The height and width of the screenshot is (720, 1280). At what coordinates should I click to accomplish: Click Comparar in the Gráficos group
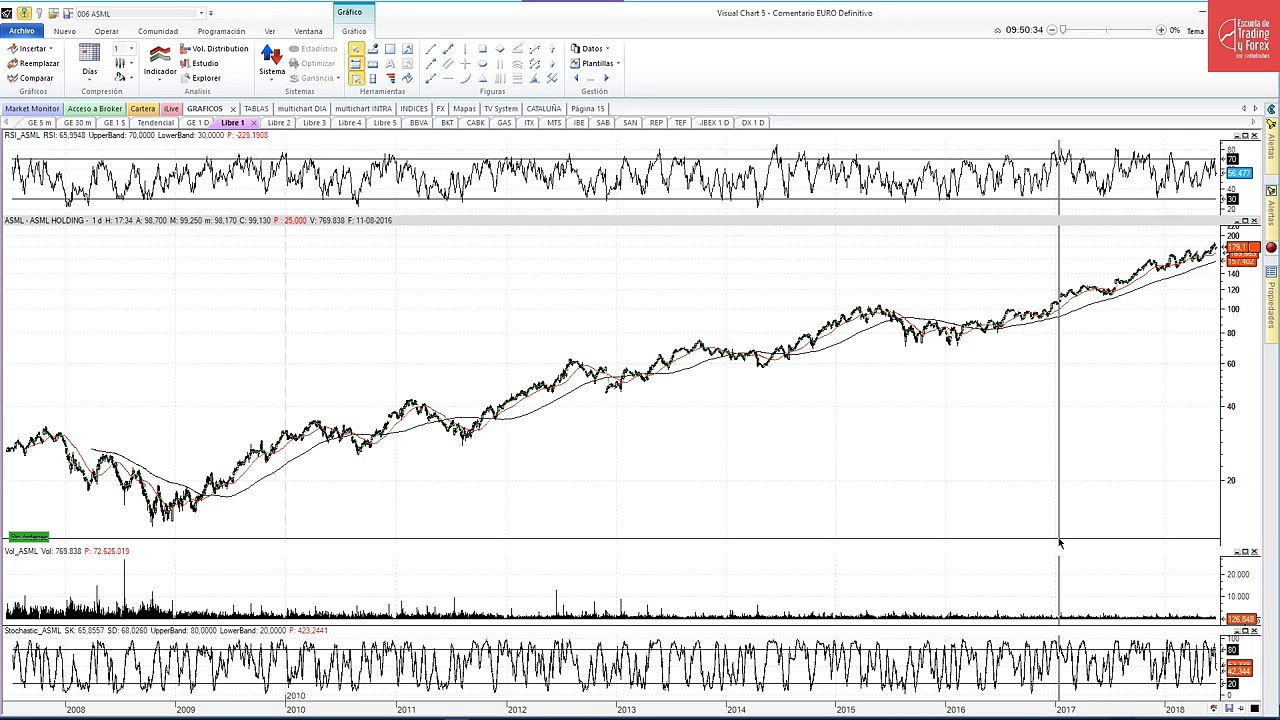click(x=30, y=78)
